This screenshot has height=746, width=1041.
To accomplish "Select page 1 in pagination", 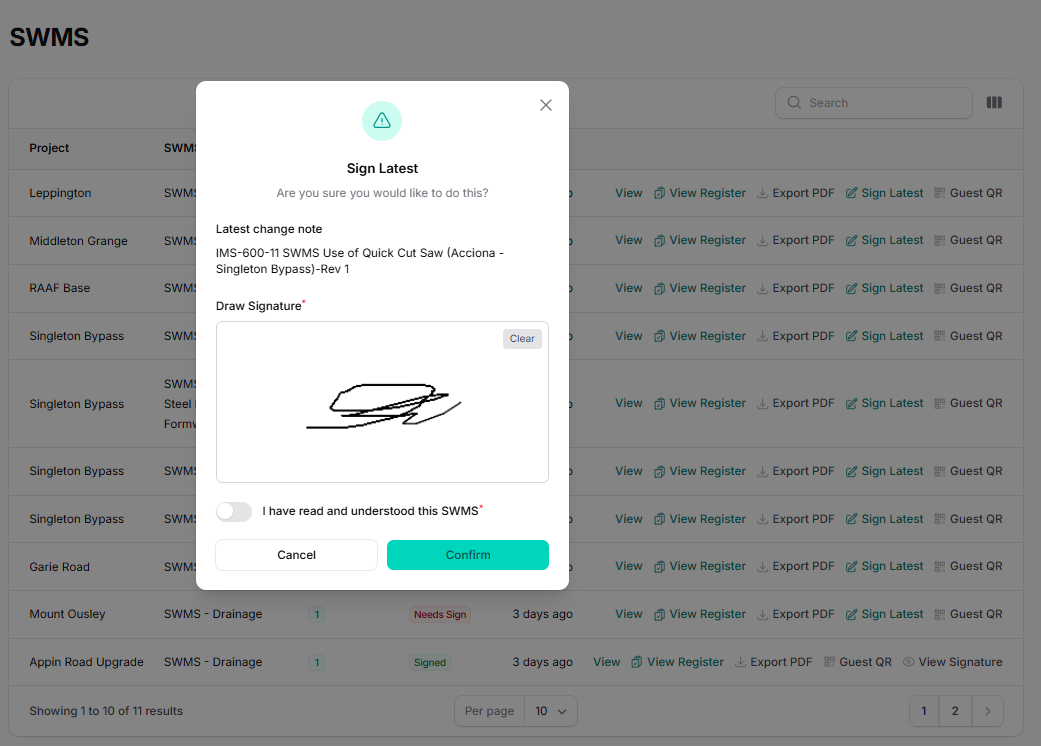I will pyautogui.click(x=923, y=711).
